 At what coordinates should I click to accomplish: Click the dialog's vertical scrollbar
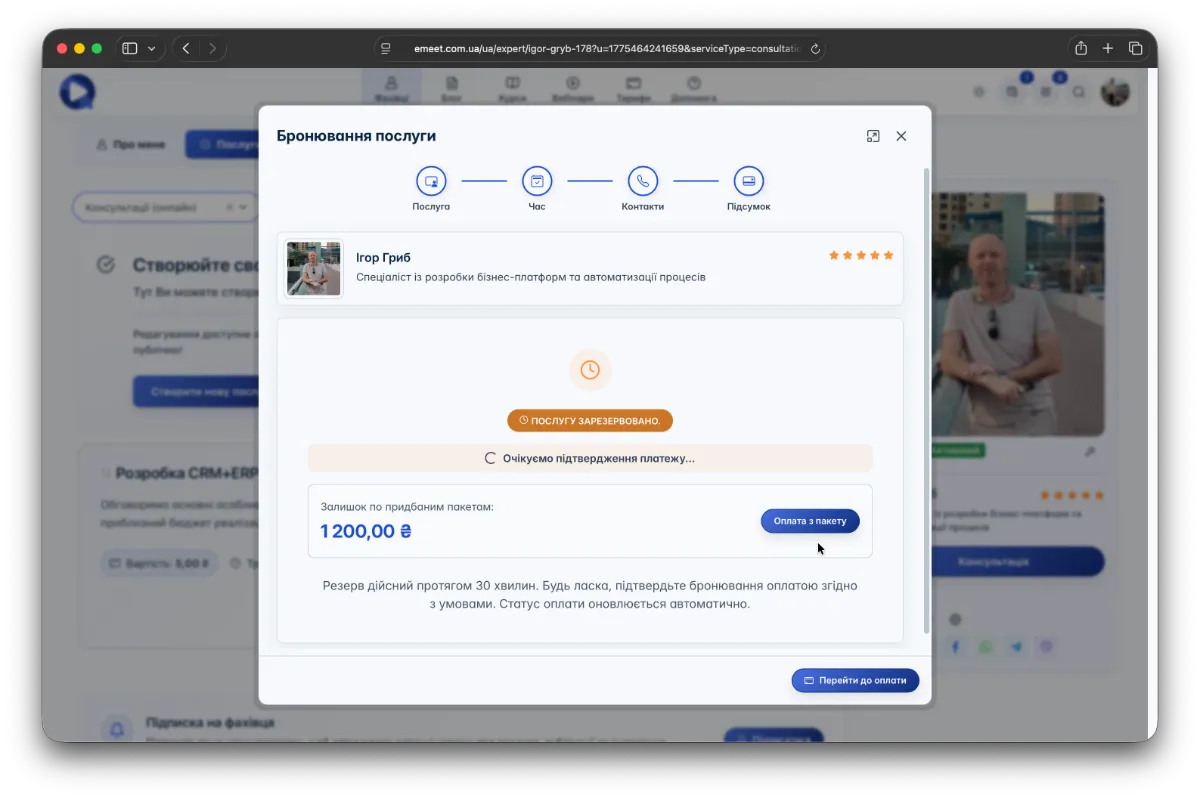(x=926, y=400)
